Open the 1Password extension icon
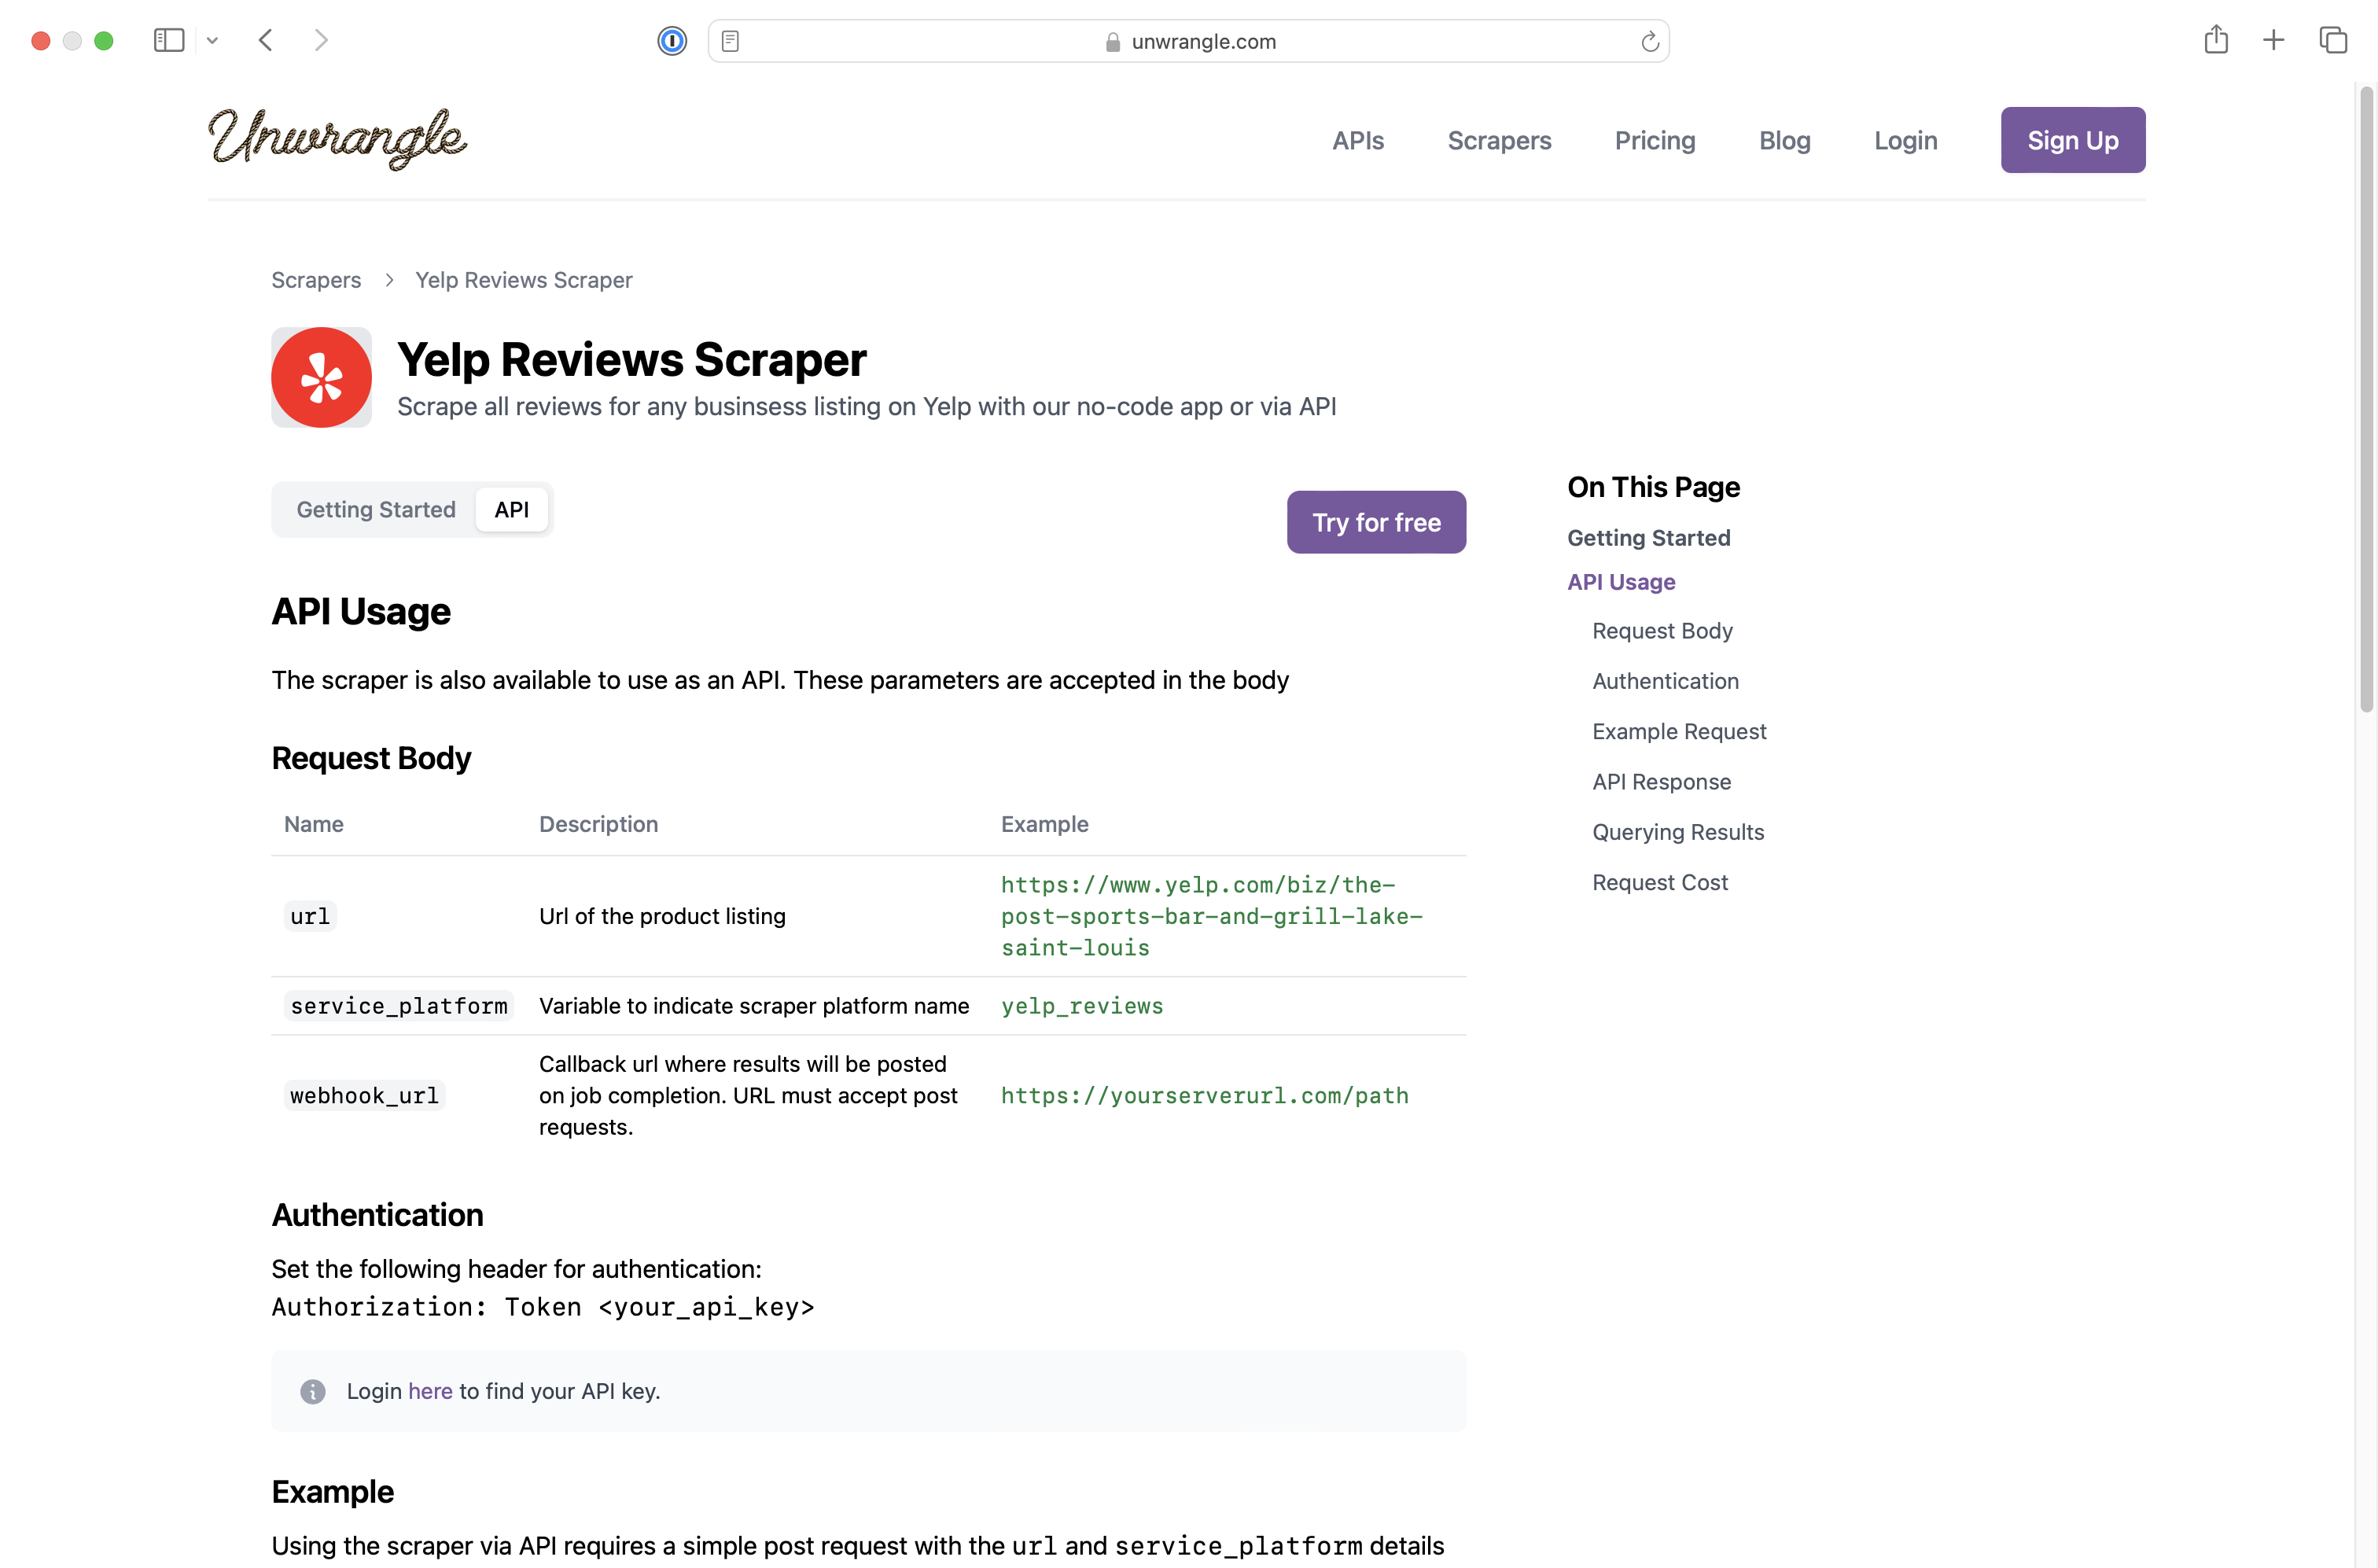This screenshot has height=1568, width=2378. (x=672, y=41)
